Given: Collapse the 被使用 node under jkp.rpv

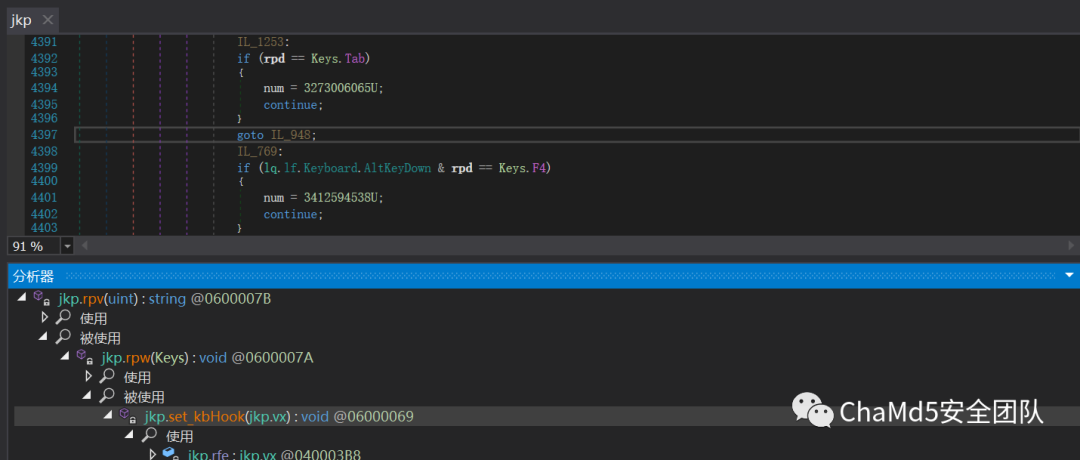Looking at the screenshot, I should coord(43,337).
